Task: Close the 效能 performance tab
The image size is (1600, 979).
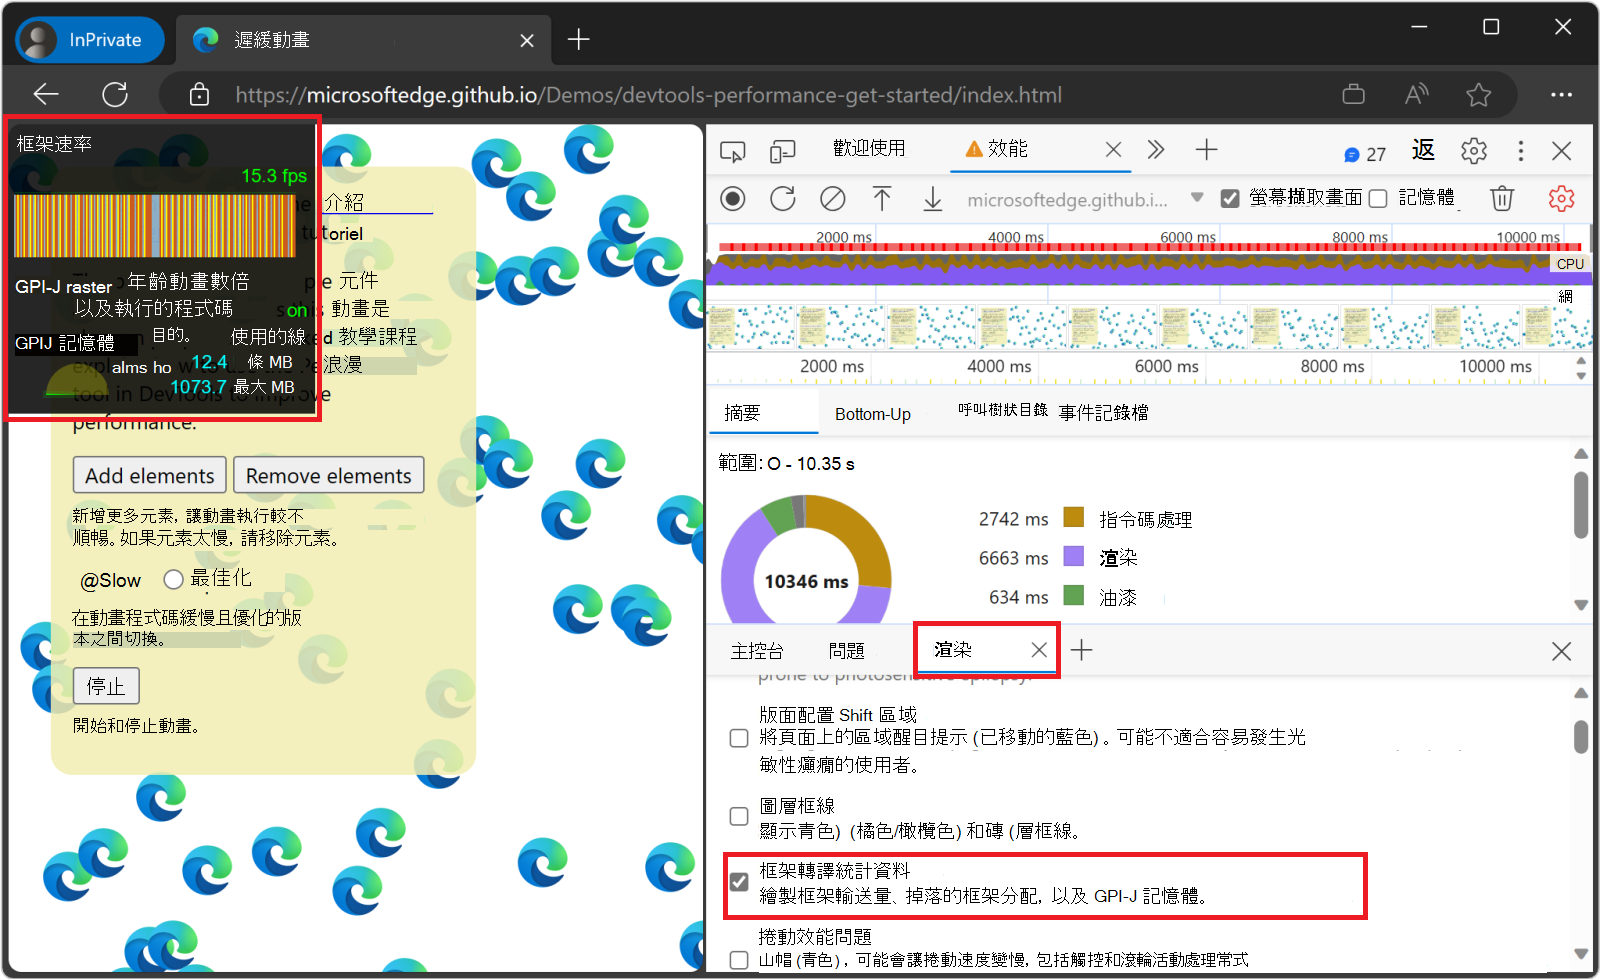Action: [1113, 150]
